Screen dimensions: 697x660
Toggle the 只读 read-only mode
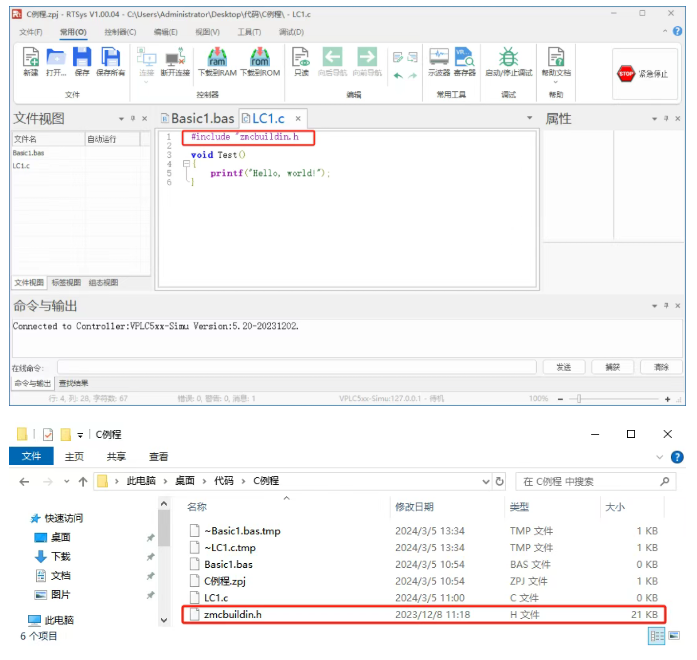pyautogui.click(x=301, y=60)
